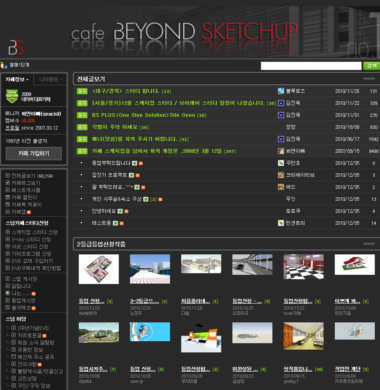Open the checkered floor room thumbnail
The width and height of the screenshot is (380, 390).
pyautogui.click(x=303, y=266)
